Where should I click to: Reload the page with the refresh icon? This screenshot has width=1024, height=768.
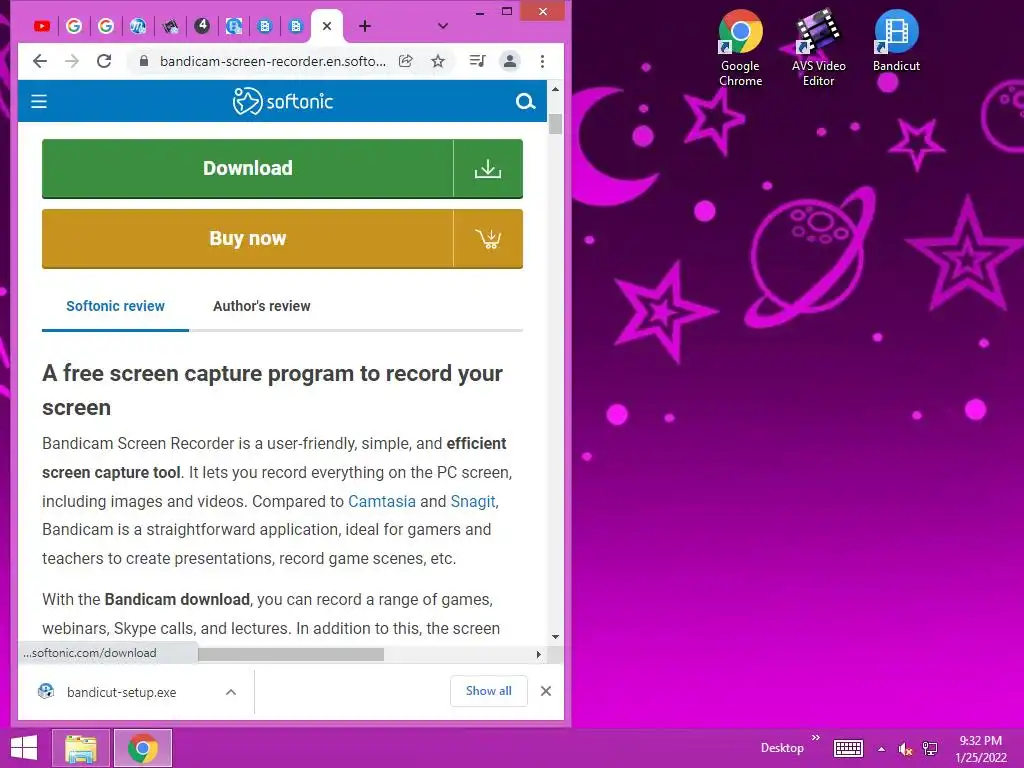[x=104, y=61]
